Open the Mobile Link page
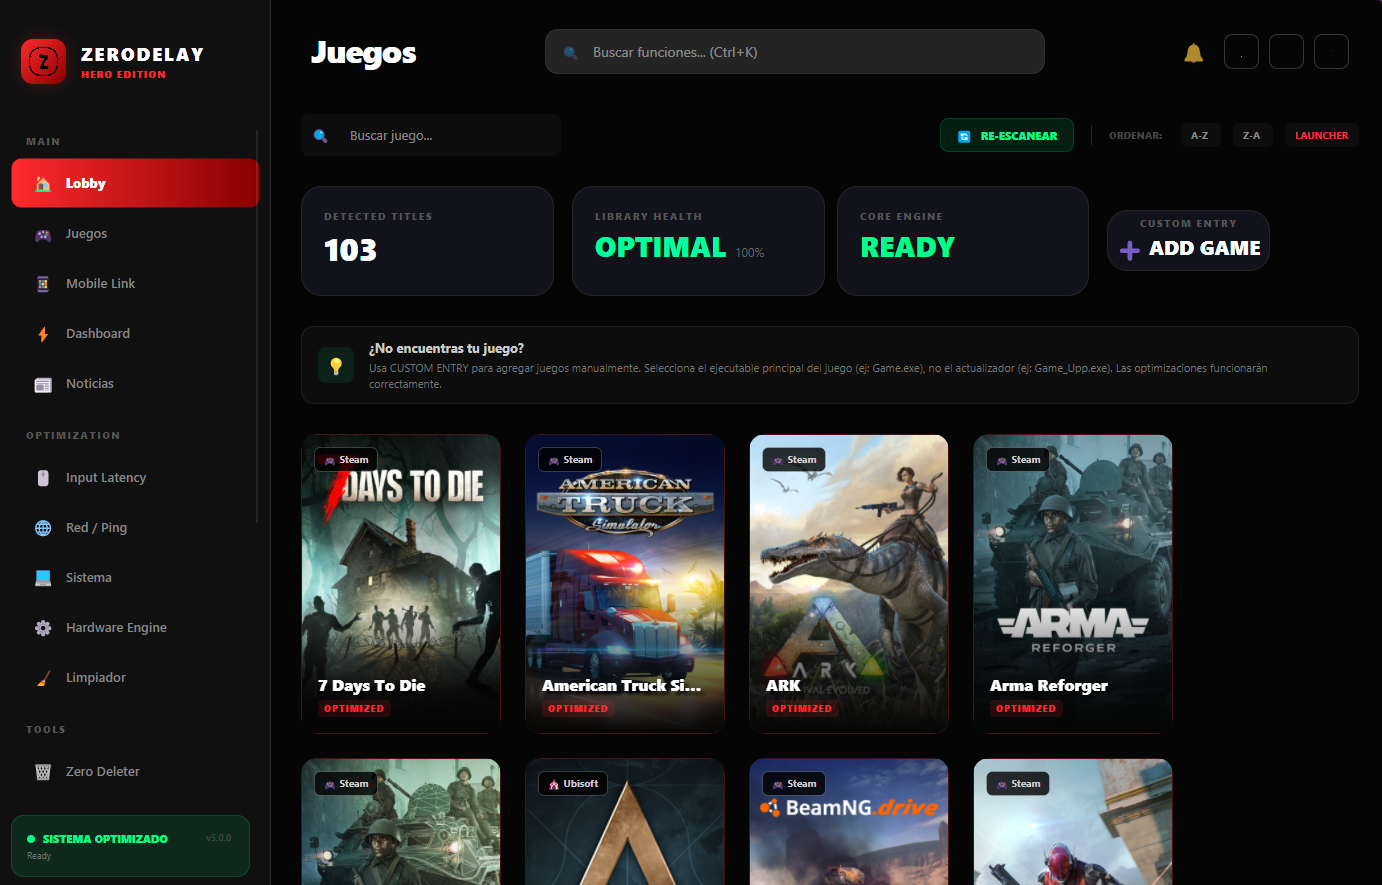 [x=135, y=284]
